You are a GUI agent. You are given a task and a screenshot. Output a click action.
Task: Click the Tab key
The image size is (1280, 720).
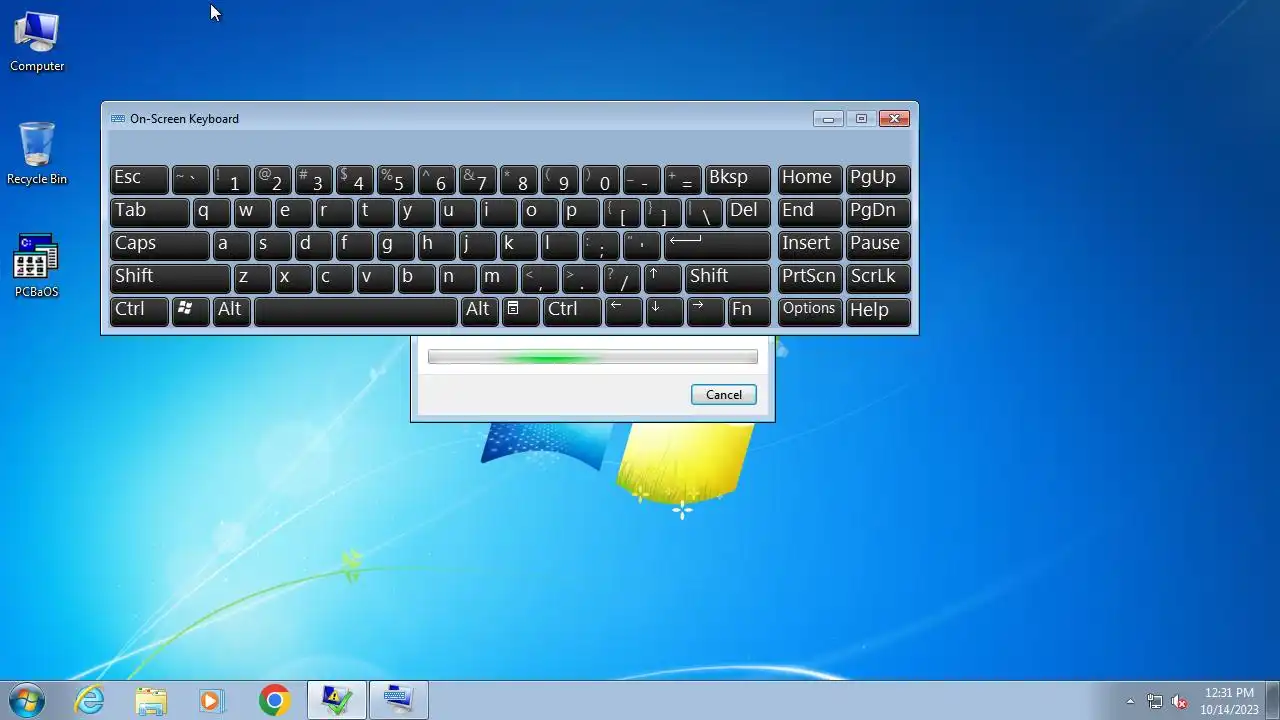(149, 211)
